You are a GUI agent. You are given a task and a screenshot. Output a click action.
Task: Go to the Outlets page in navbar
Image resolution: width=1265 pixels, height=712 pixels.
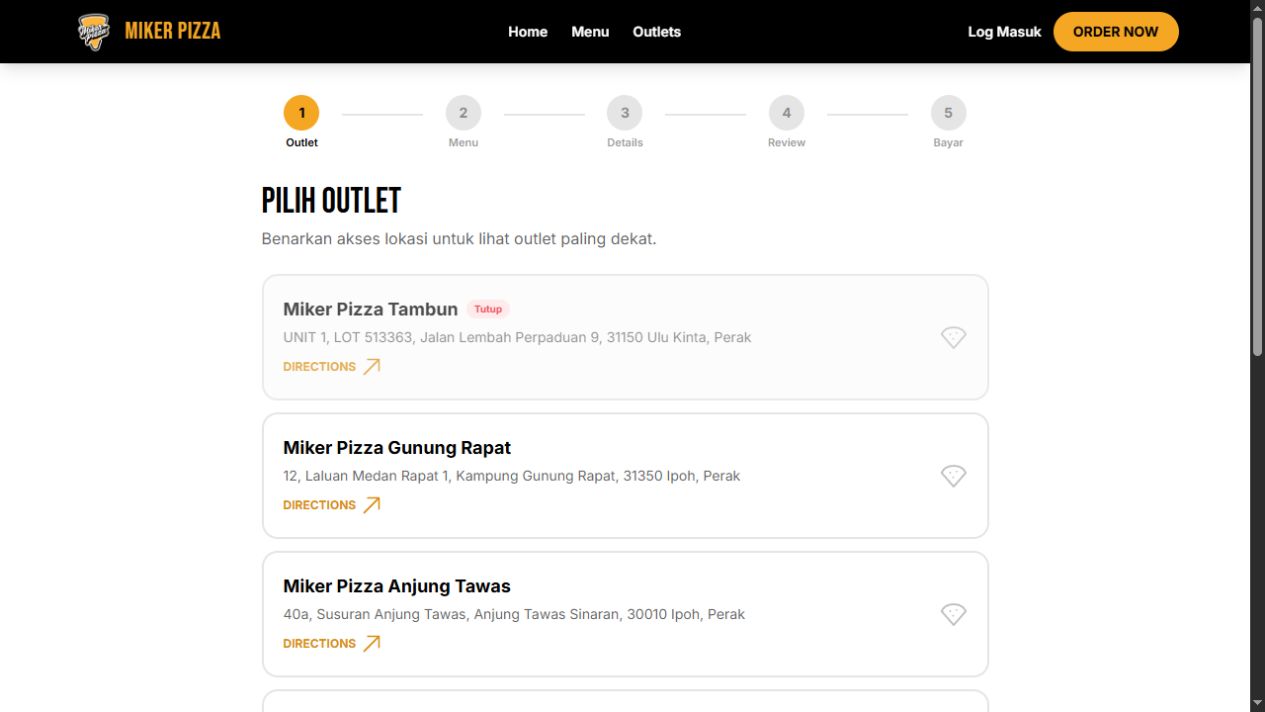[x=657, y=32]
